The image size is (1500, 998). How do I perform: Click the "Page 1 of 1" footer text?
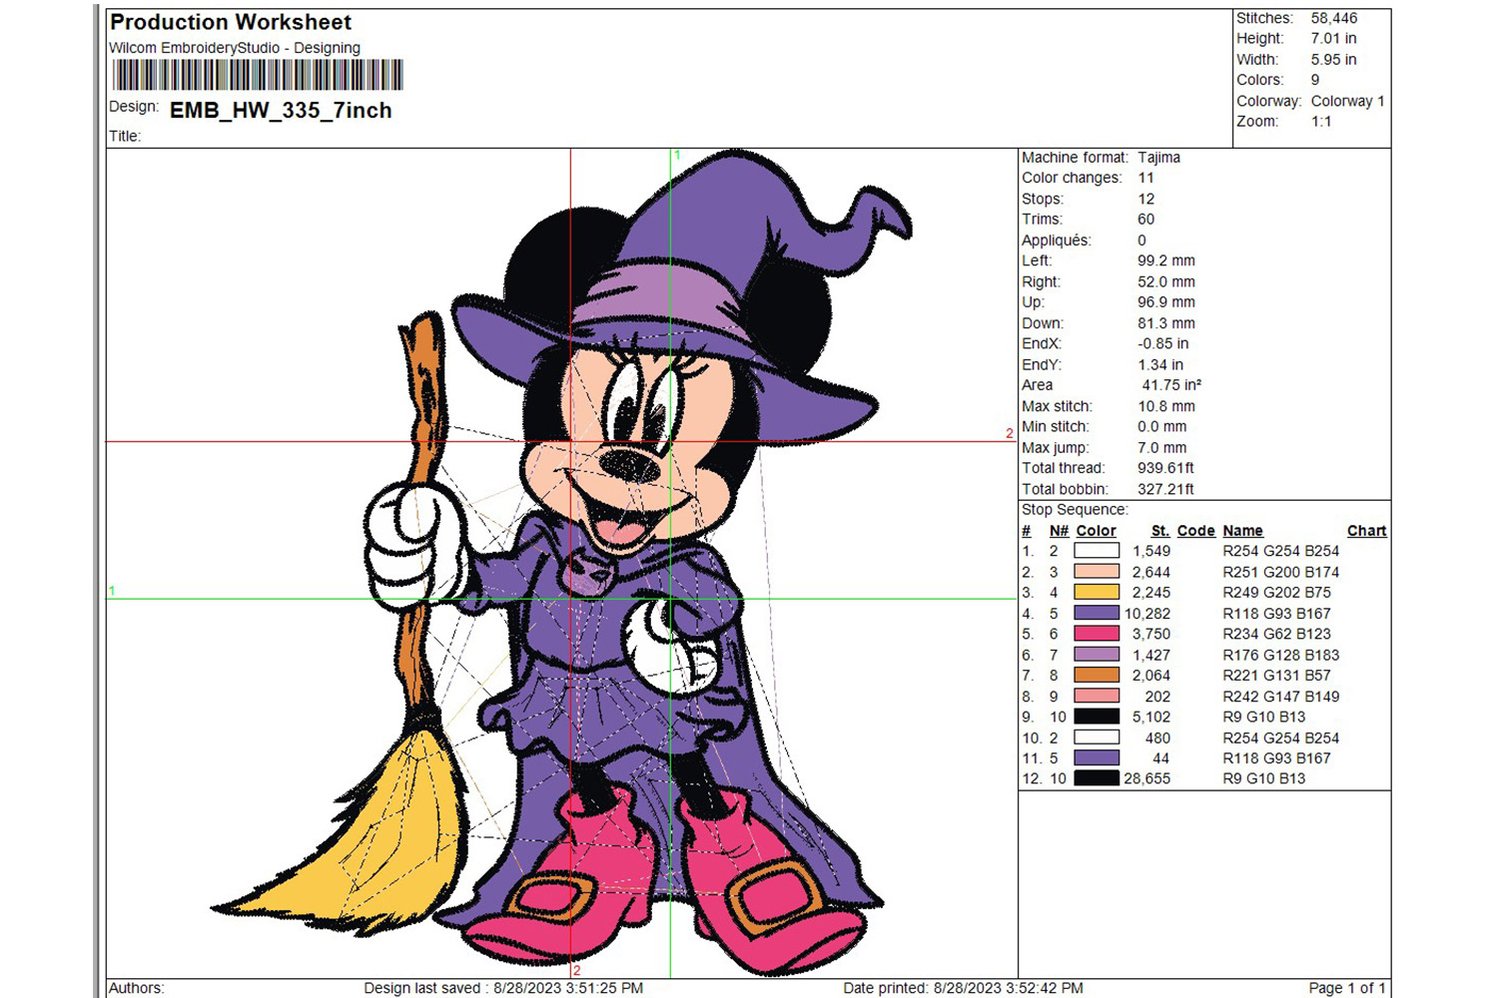tap(1347, 988)
